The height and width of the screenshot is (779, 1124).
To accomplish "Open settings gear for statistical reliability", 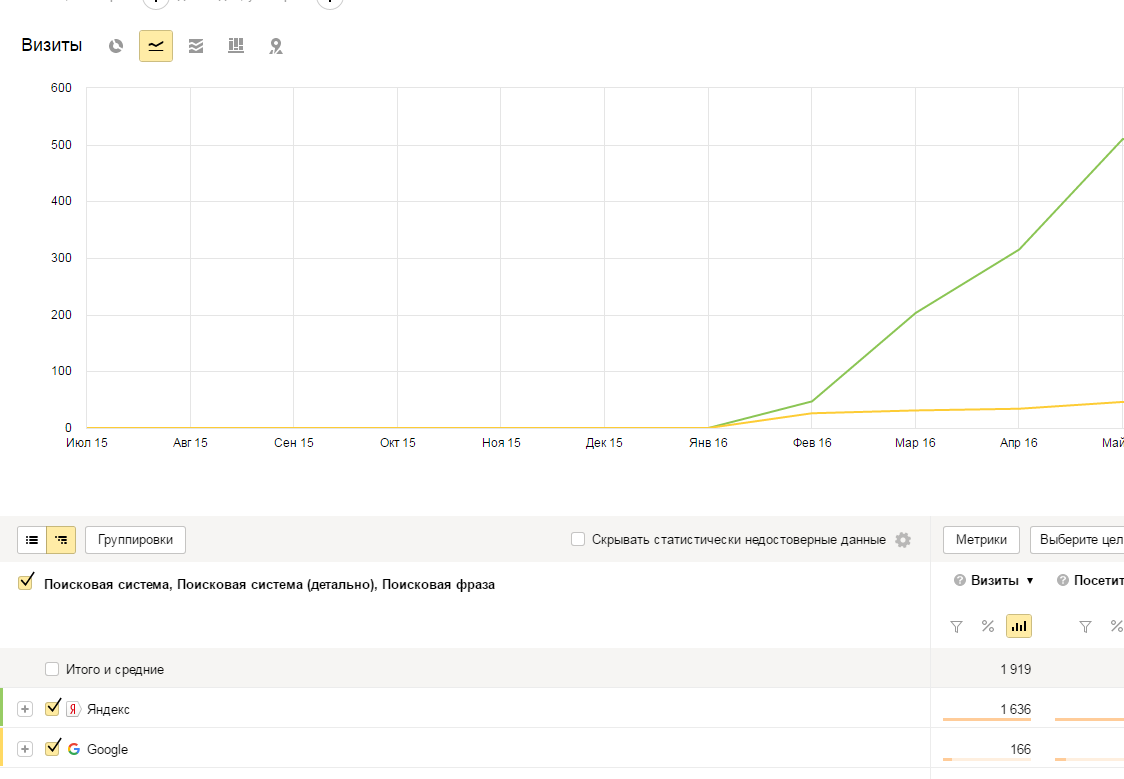I will [x=903, y=540].
